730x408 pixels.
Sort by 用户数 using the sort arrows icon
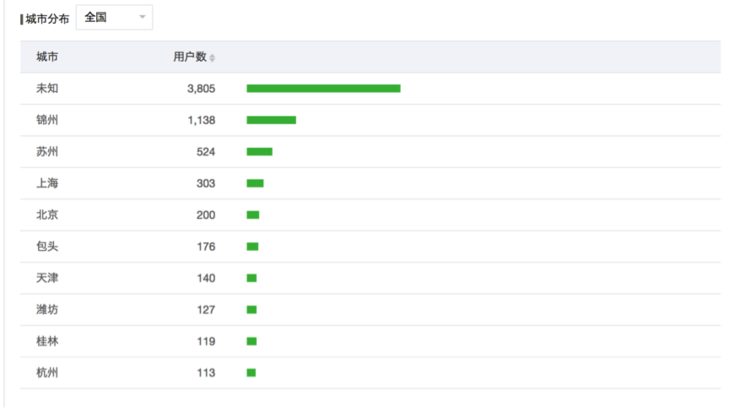tap(212, 58)
